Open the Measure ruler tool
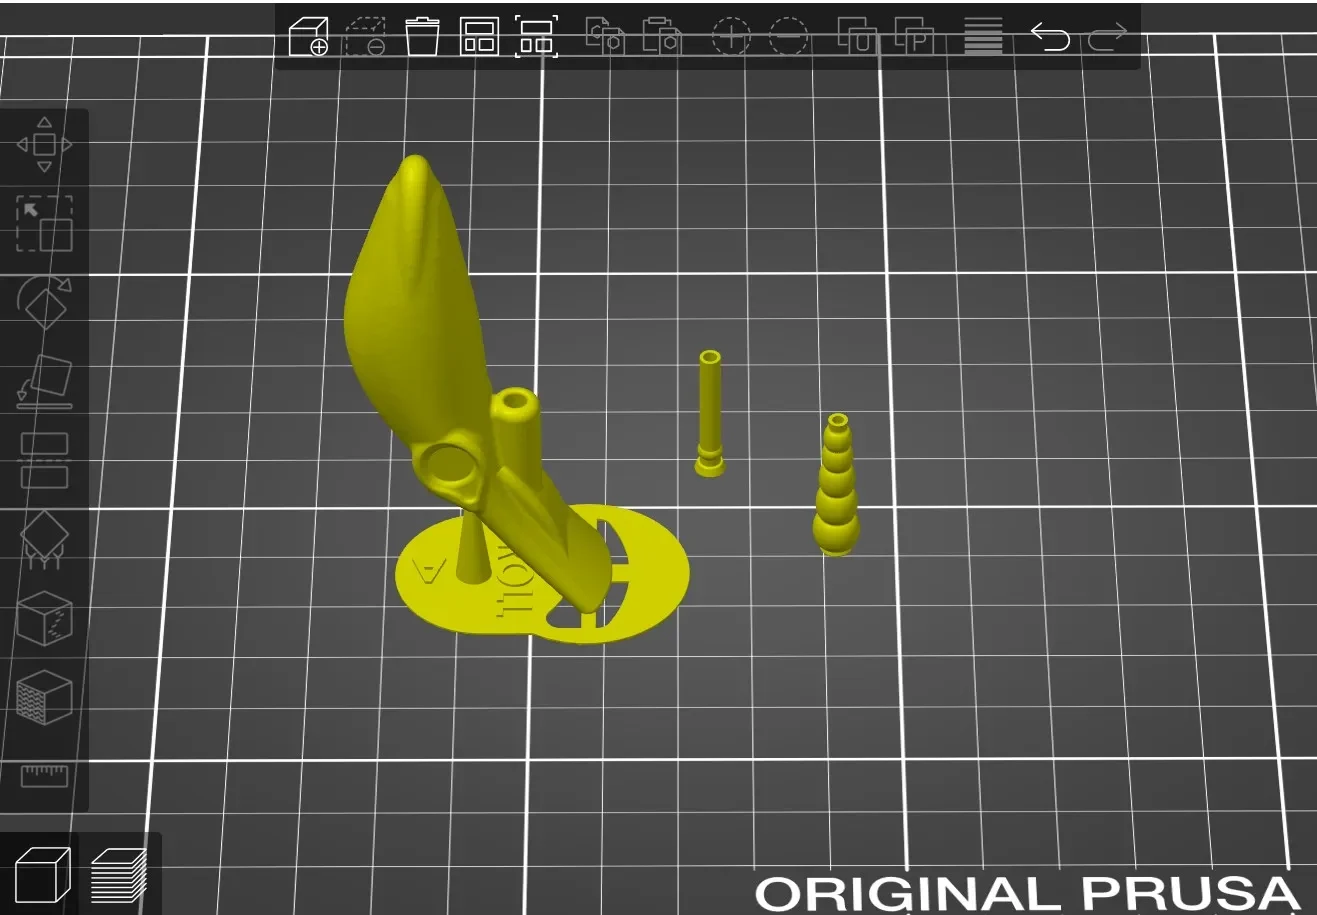This screenshot has width=1317, height=915. point(44,775)
